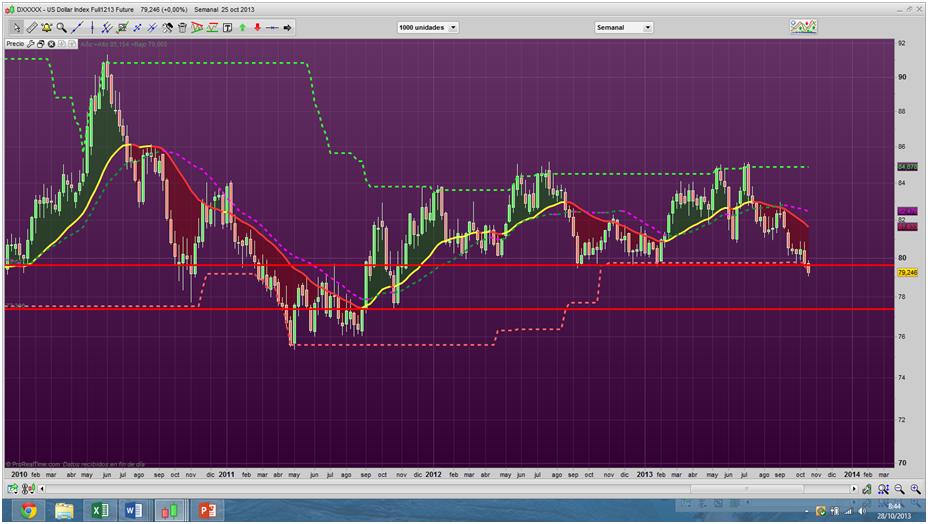This screenshot has height=524, width=928.
Task: Open the '1000 unidades' dropdown
Action: (x=427, y=27)
